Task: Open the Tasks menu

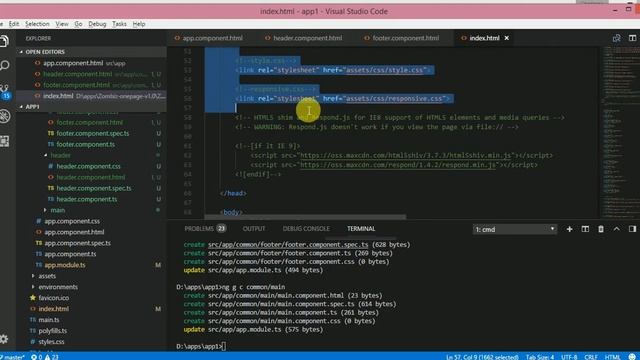Action: (119, 24)
